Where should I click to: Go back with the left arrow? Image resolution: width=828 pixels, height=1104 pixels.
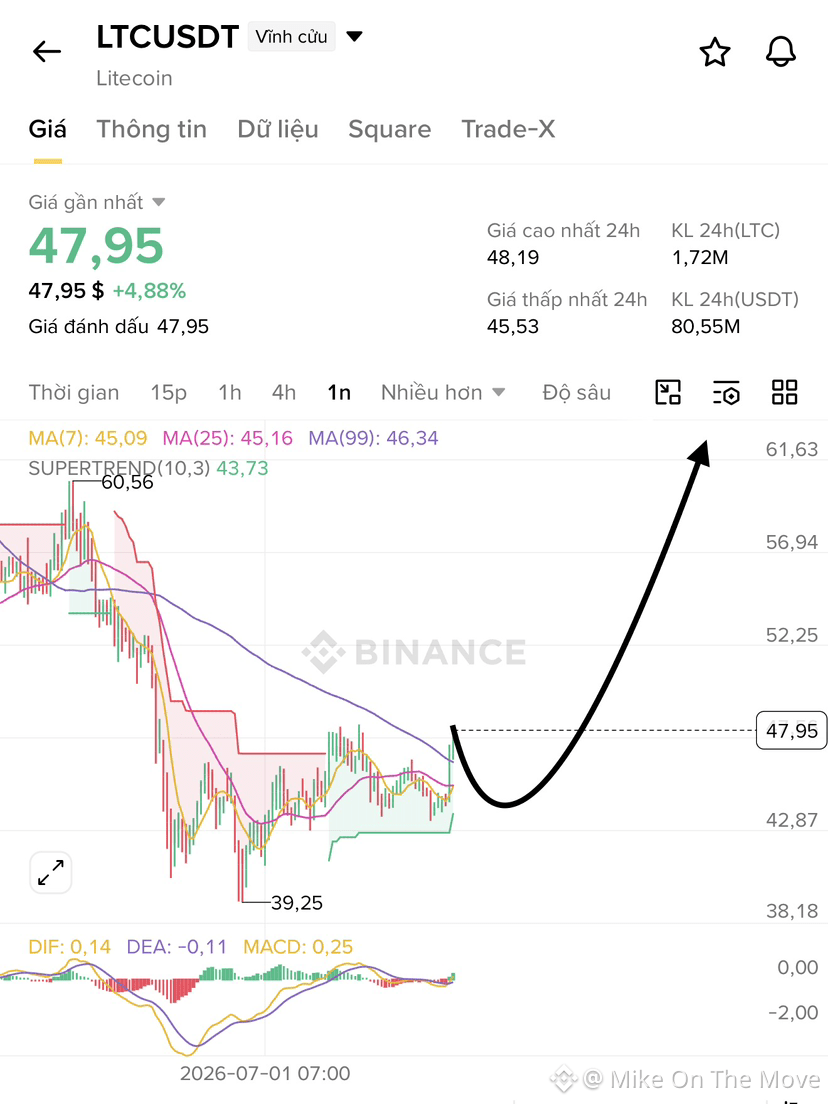[x=46, y=51]
